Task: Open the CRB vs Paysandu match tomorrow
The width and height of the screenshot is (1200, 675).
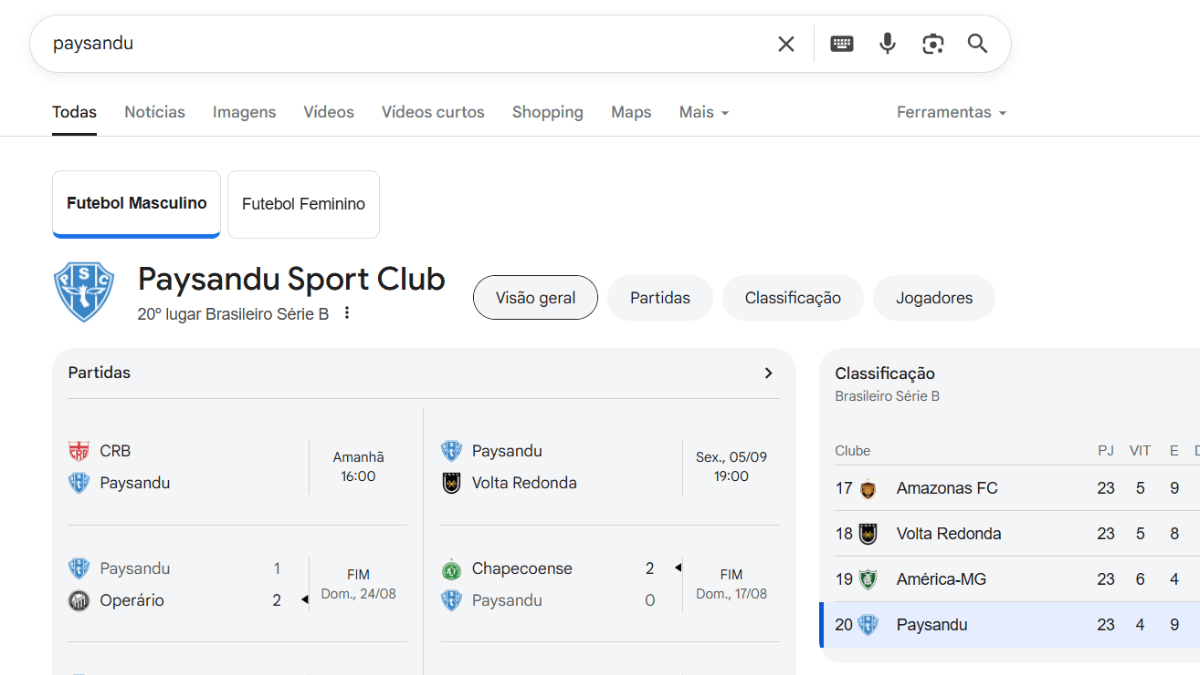Action: 237,467
